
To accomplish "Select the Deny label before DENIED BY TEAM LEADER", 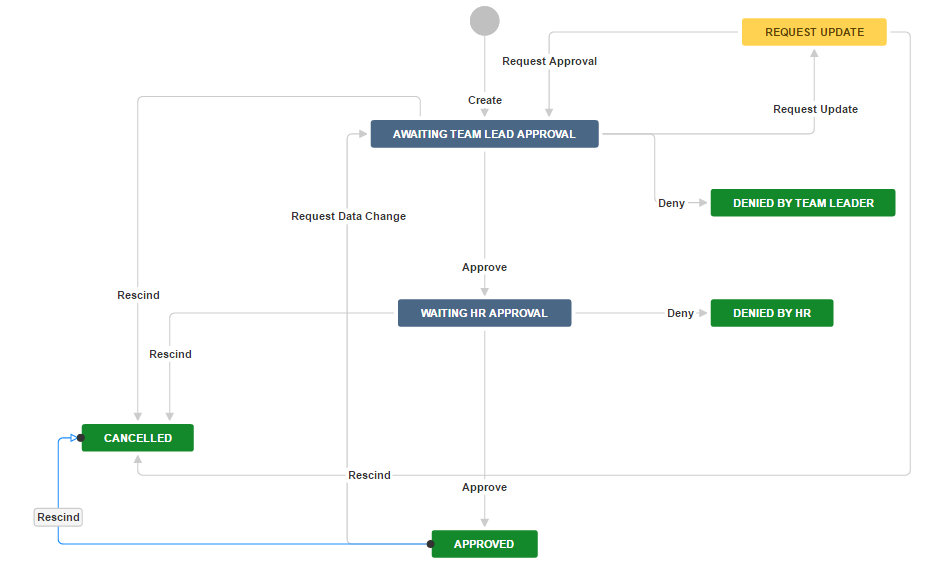I will [x=671, y=203].
